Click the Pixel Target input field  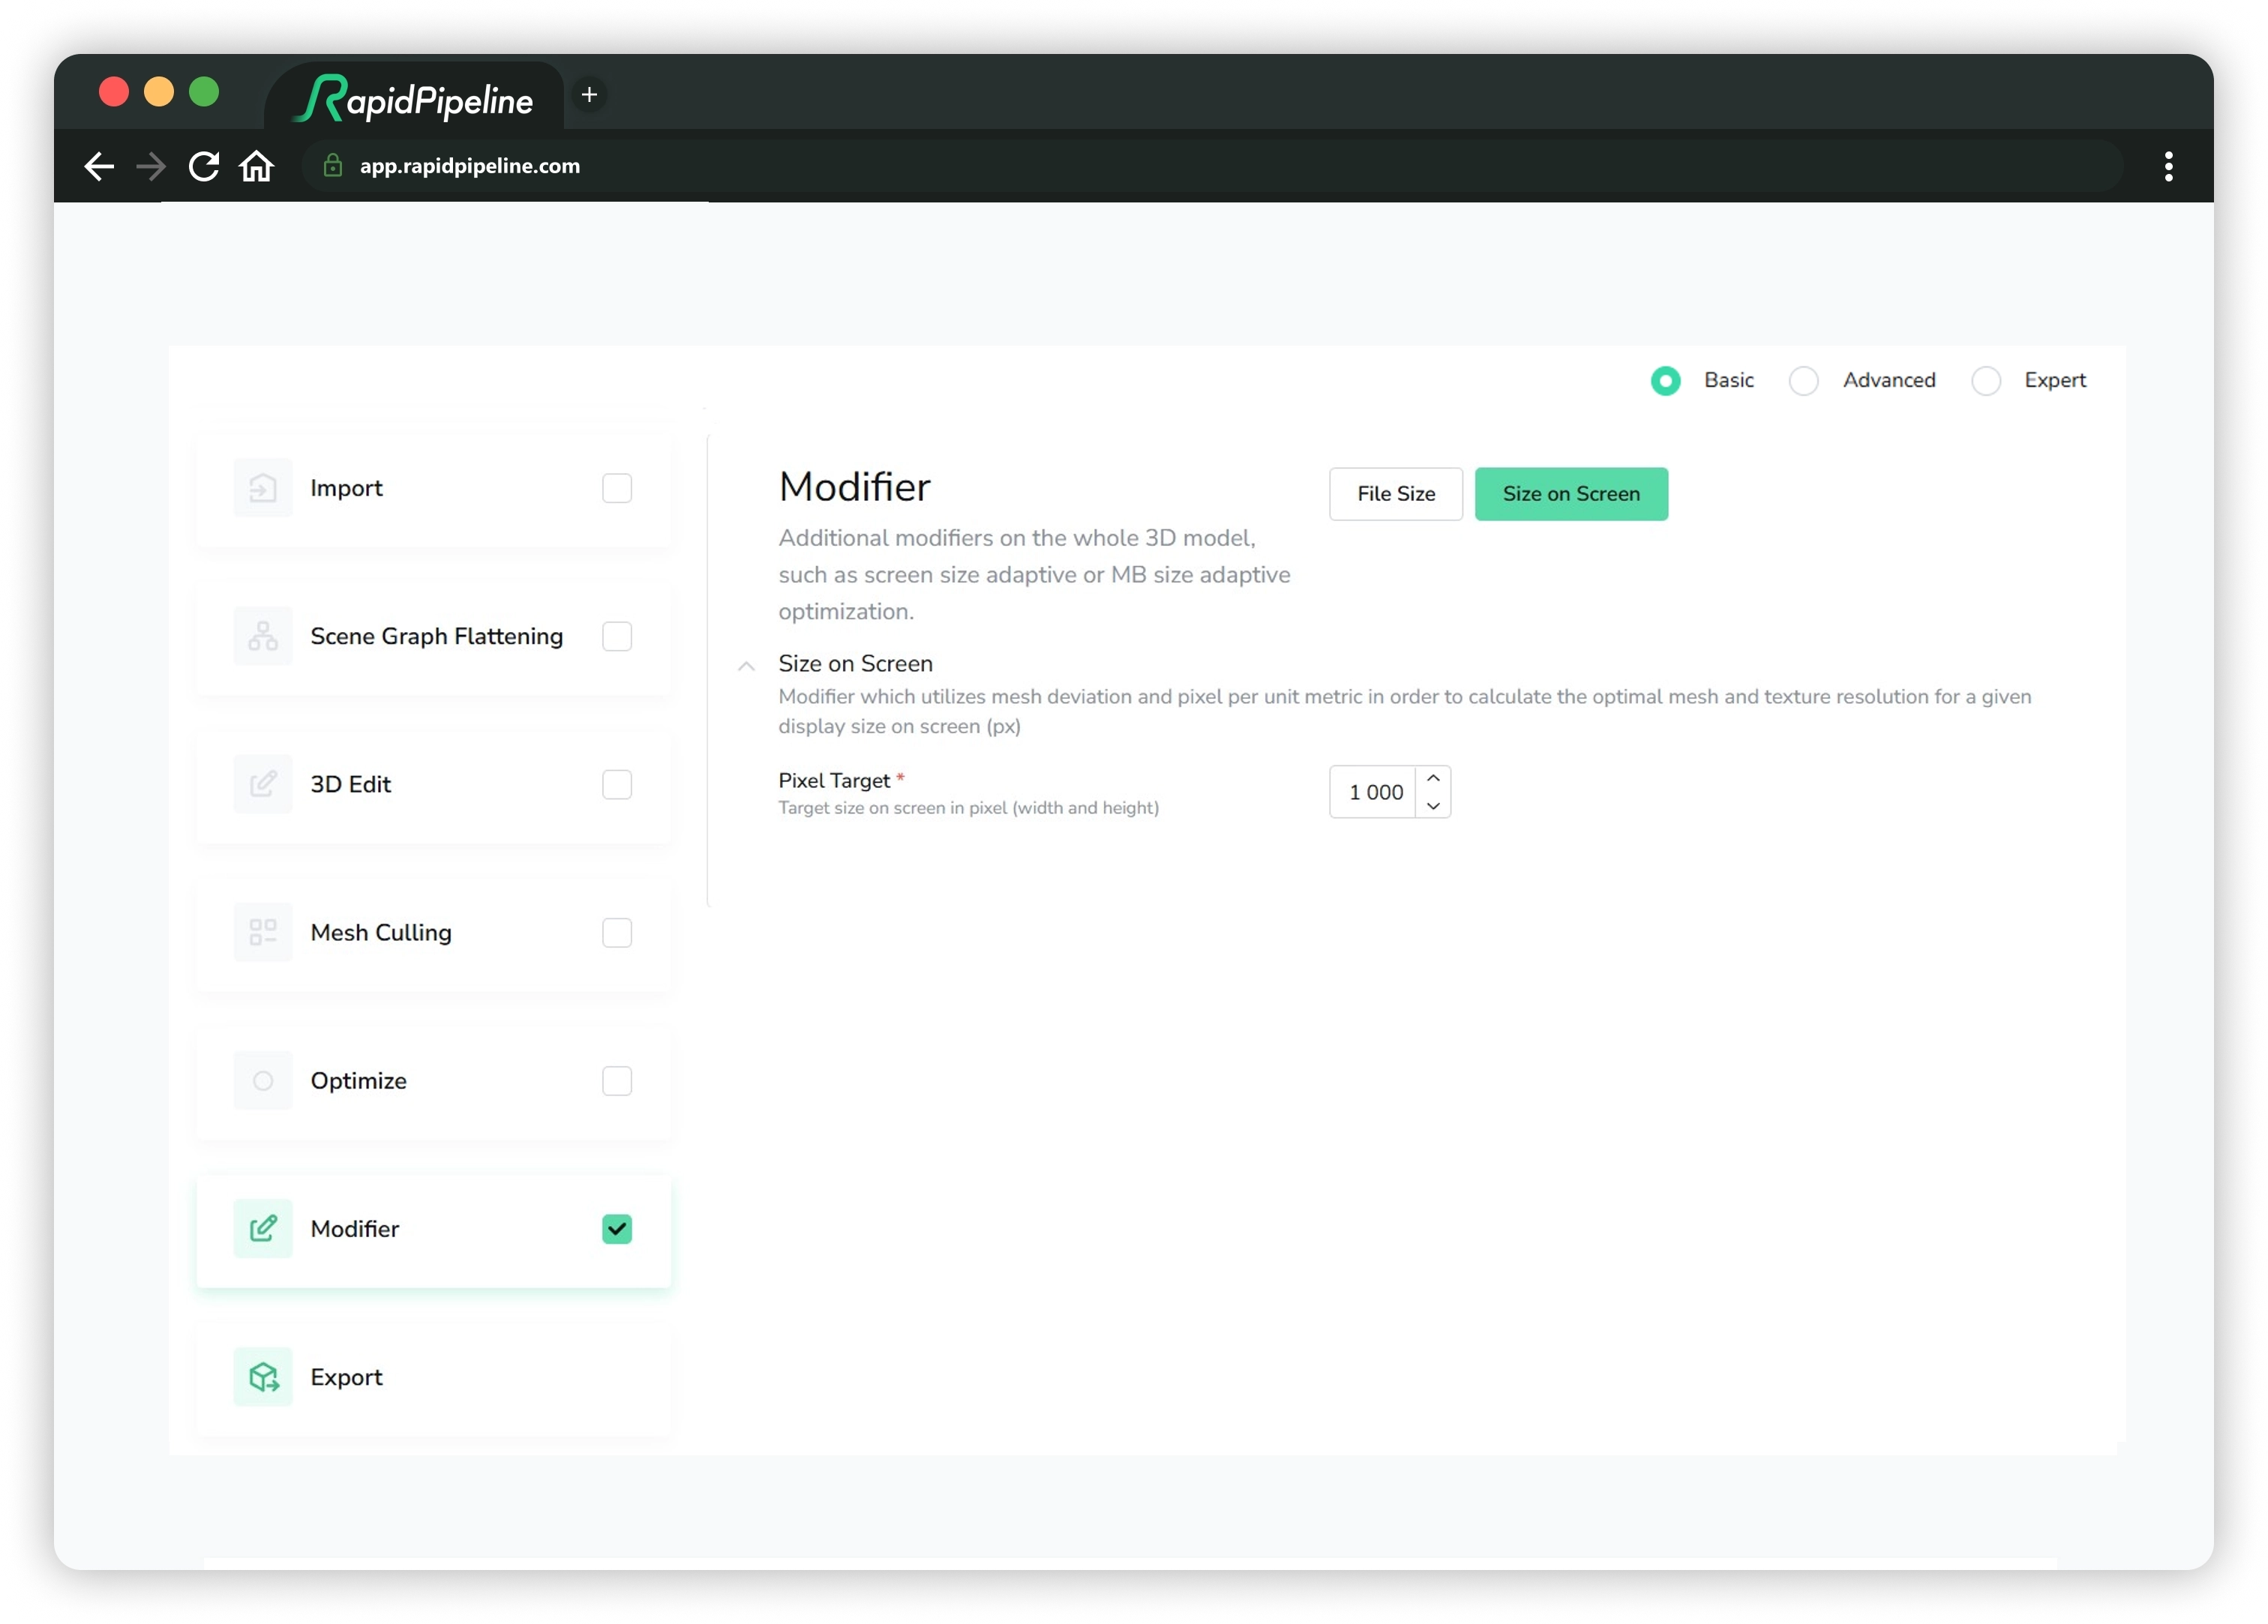(1374, 792)
